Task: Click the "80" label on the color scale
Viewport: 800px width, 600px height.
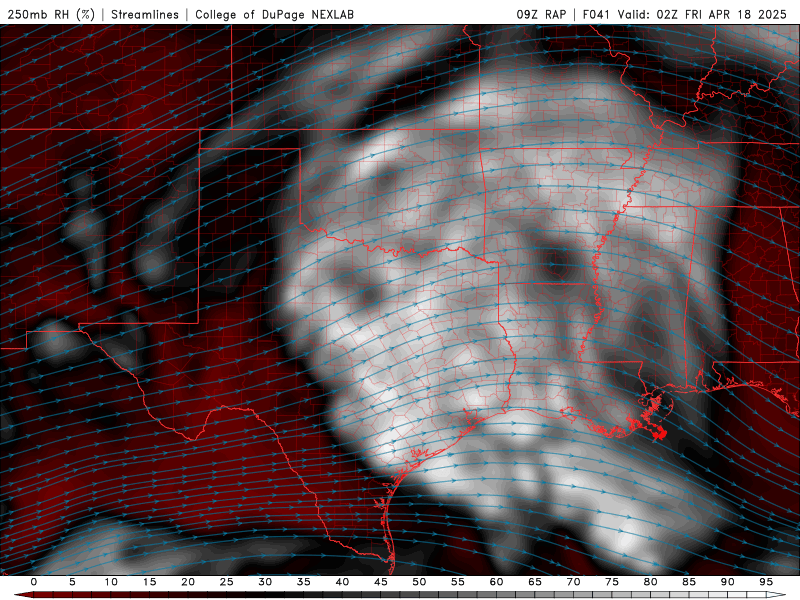Action: [650, 582]
